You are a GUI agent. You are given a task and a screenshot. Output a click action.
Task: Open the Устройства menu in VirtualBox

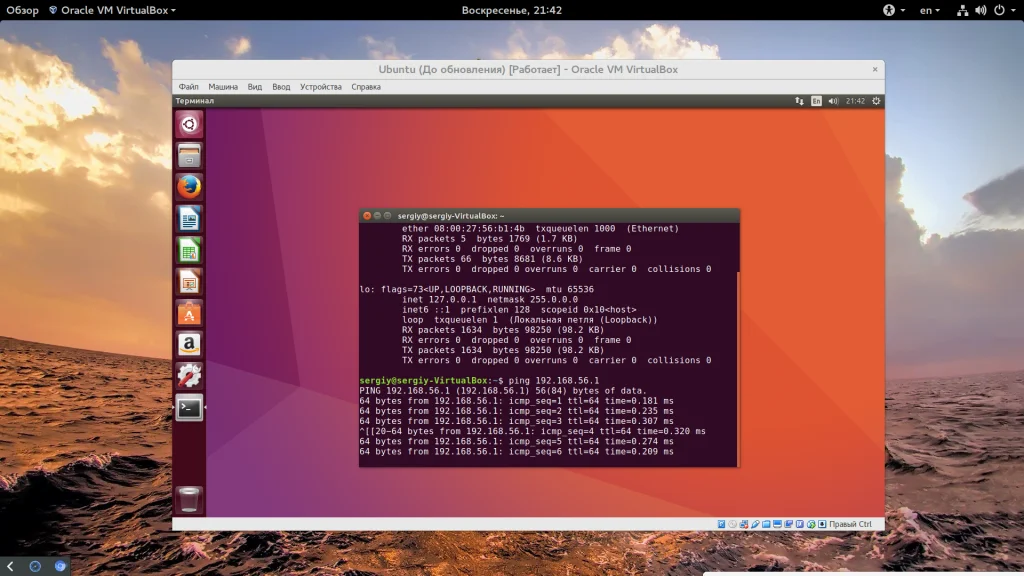(x=320, y=87)
